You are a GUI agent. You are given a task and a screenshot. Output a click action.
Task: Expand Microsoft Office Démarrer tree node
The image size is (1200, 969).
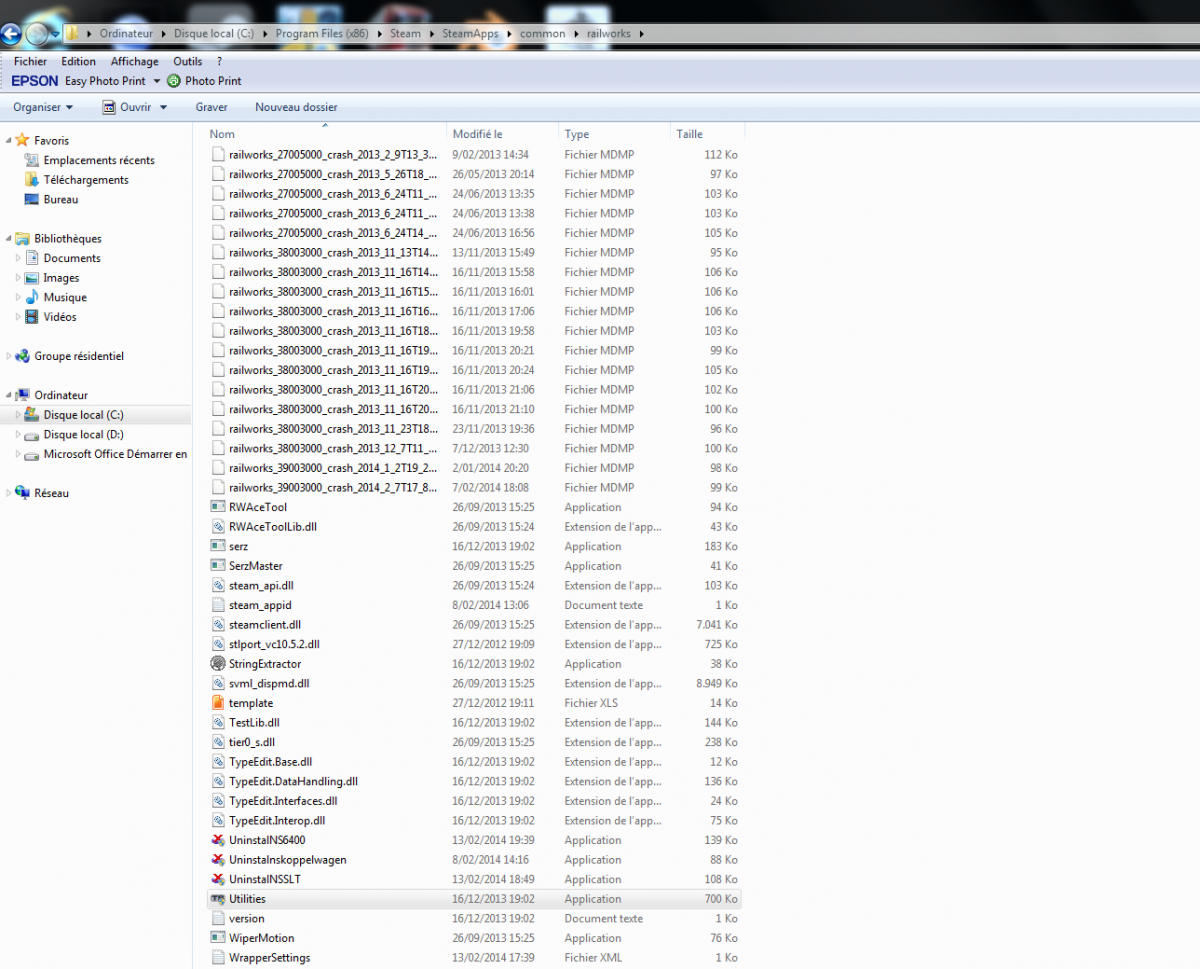coord(18,454)
